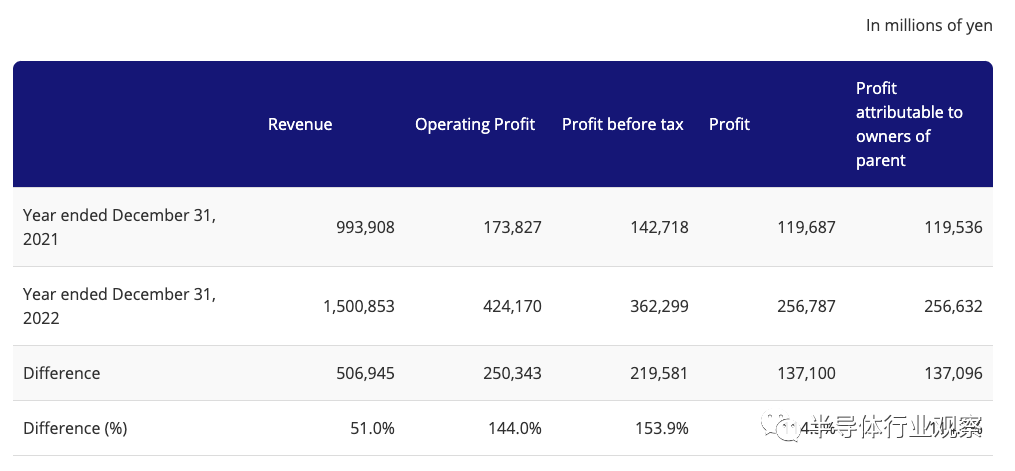
Task: Click the 153.9% difference percentage
Action: coord(661,428)
